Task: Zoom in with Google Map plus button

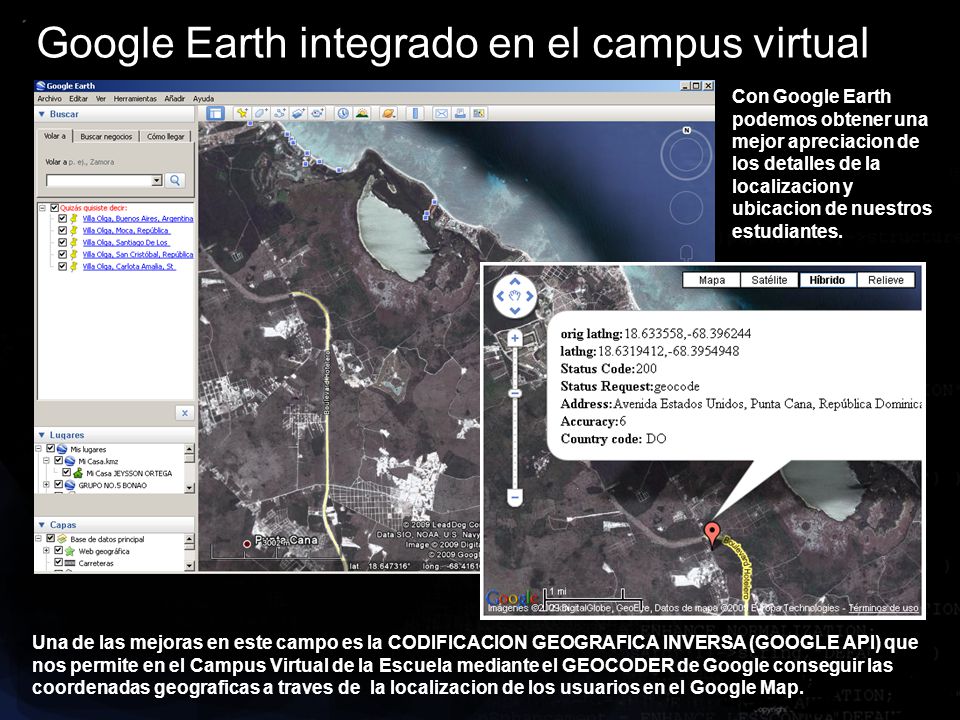Action: point(515,338)
